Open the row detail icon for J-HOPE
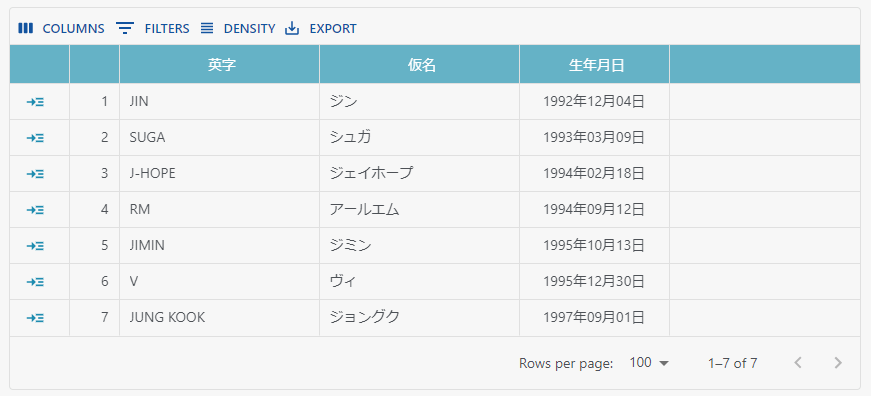 [36, 174]
